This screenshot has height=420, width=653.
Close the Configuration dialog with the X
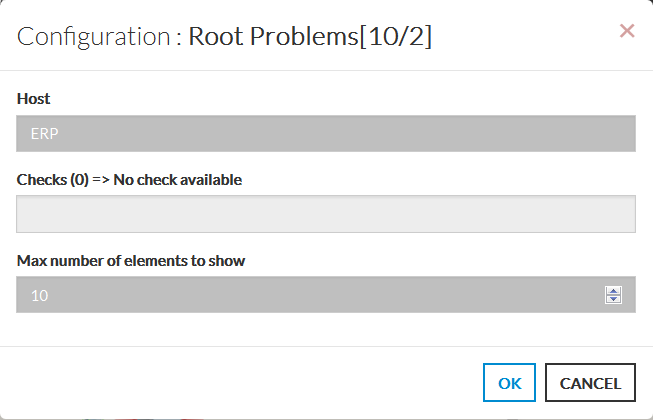coord(627,31)
